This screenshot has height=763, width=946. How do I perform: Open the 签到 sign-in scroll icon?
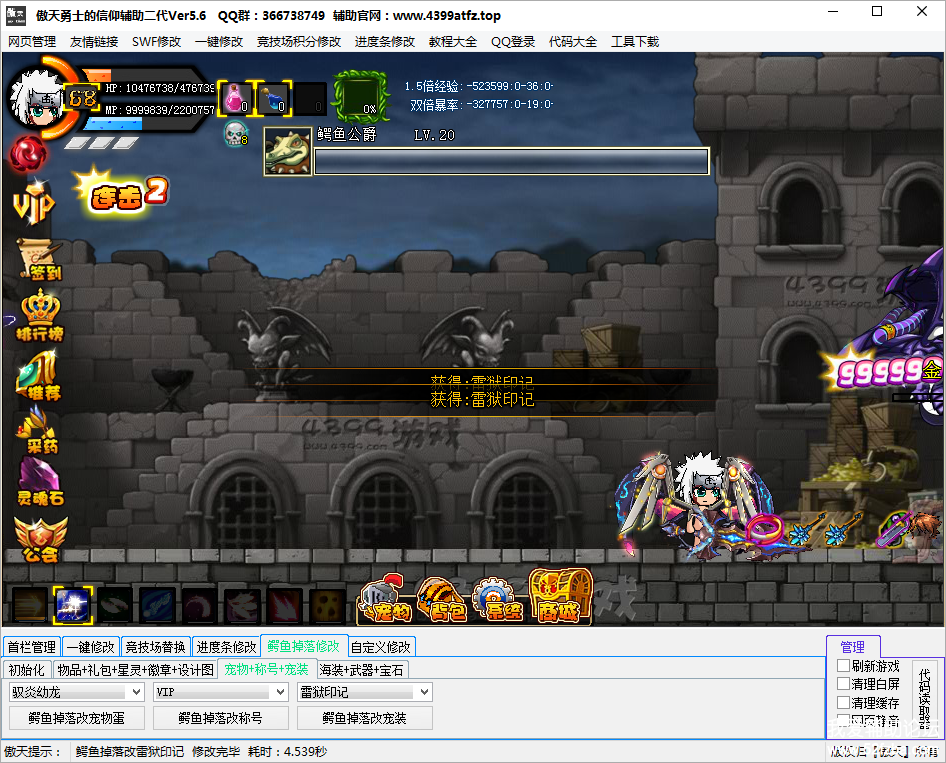(40, 259)
